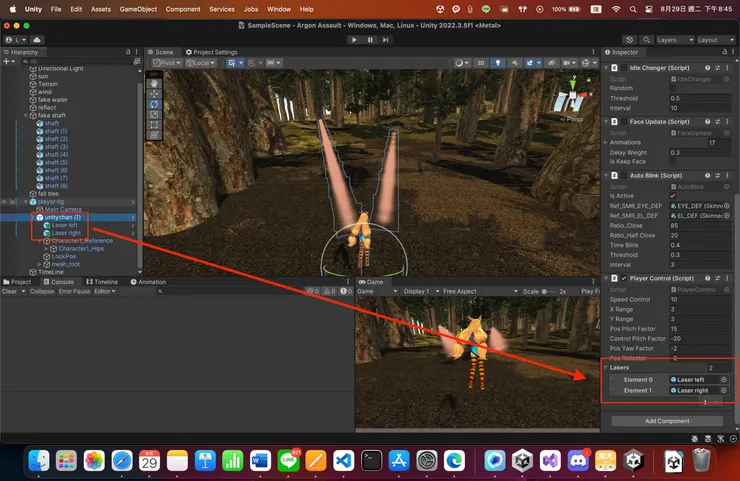
Task: Toggle Is Active checkbox in Auto Blink
Action: click(x=672, y=196)
